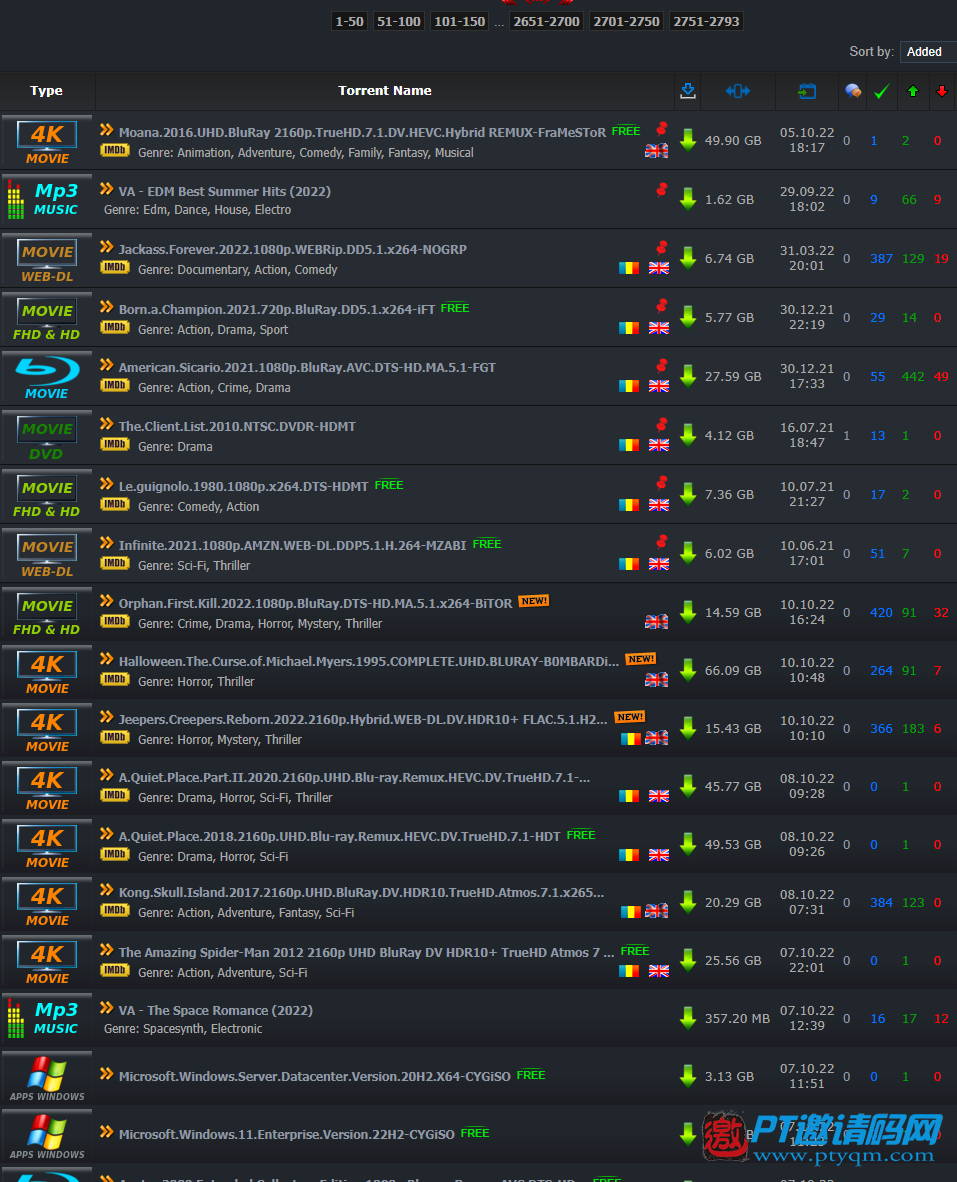The width and height of the screenshot is (957, 1182).
Task: Click the Type column header
Action: pyautogui.click(x=47, y=90)
